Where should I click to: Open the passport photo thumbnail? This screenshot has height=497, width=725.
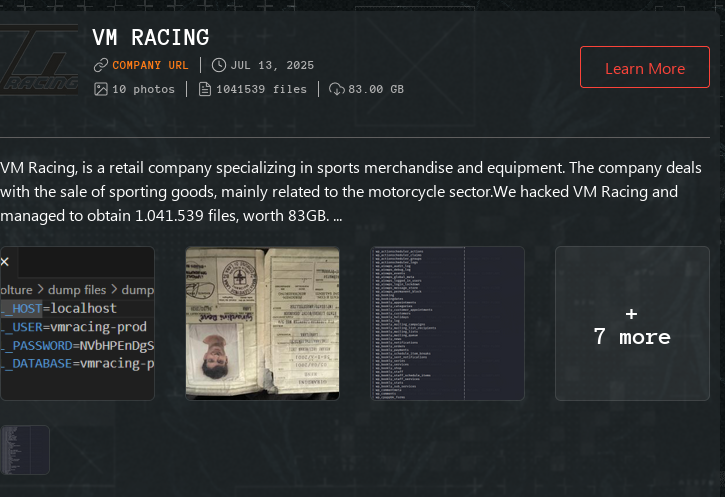point(262,323)
